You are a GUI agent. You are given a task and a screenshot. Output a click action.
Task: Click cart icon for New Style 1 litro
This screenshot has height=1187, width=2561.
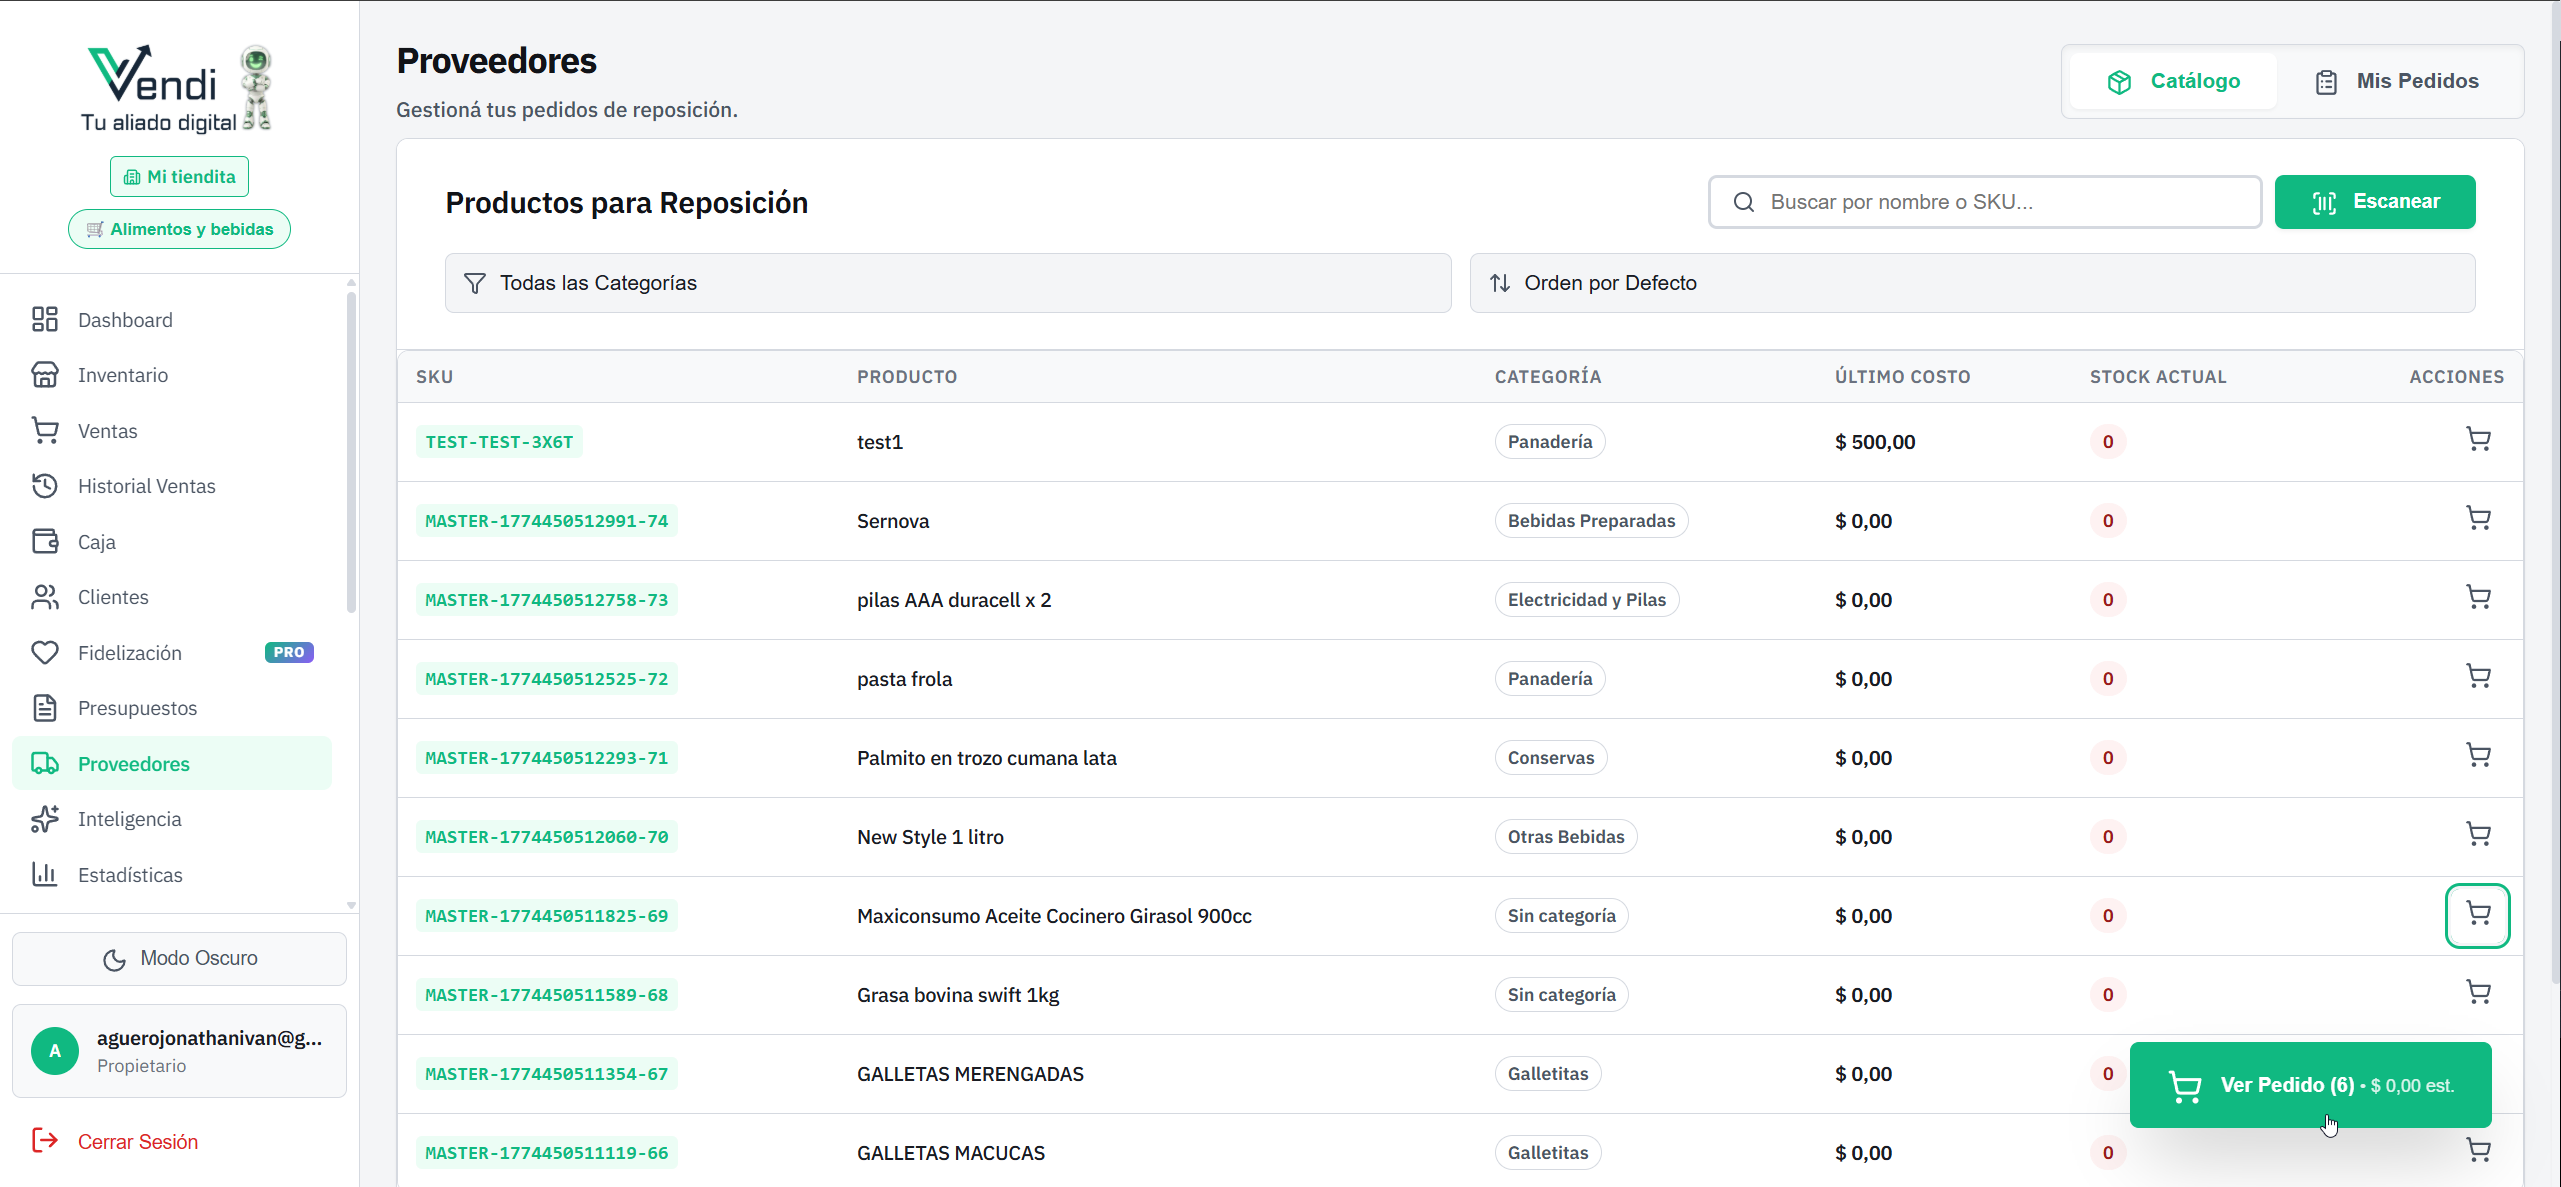[x=2477, y=835]
